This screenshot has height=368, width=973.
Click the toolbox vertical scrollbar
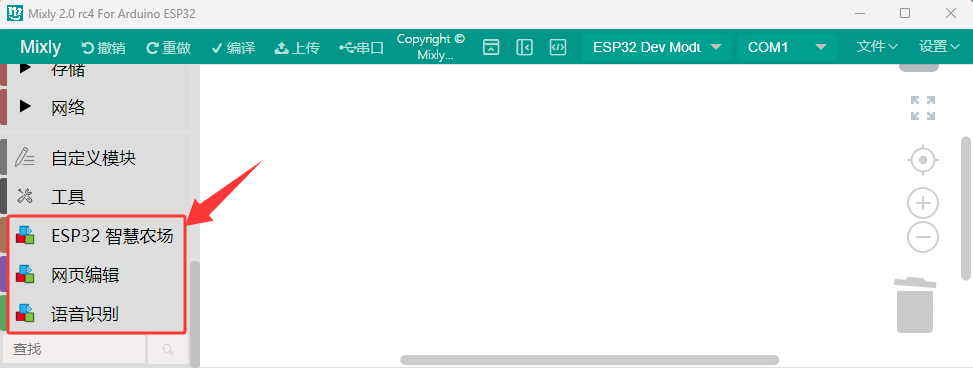[195, 314]
